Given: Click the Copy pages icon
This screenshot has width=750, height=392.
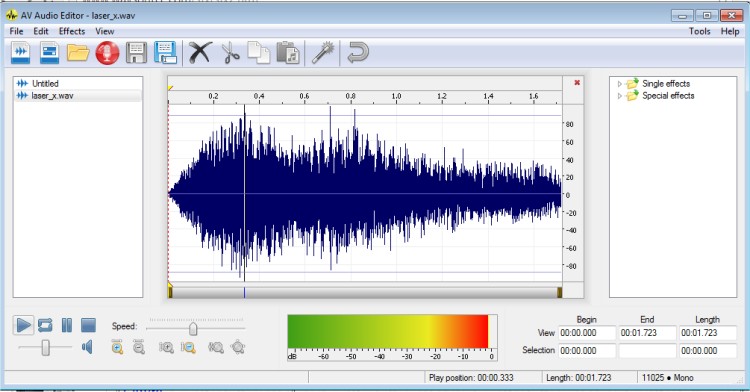Looking at the screenshot, I should tap(259, 53).
